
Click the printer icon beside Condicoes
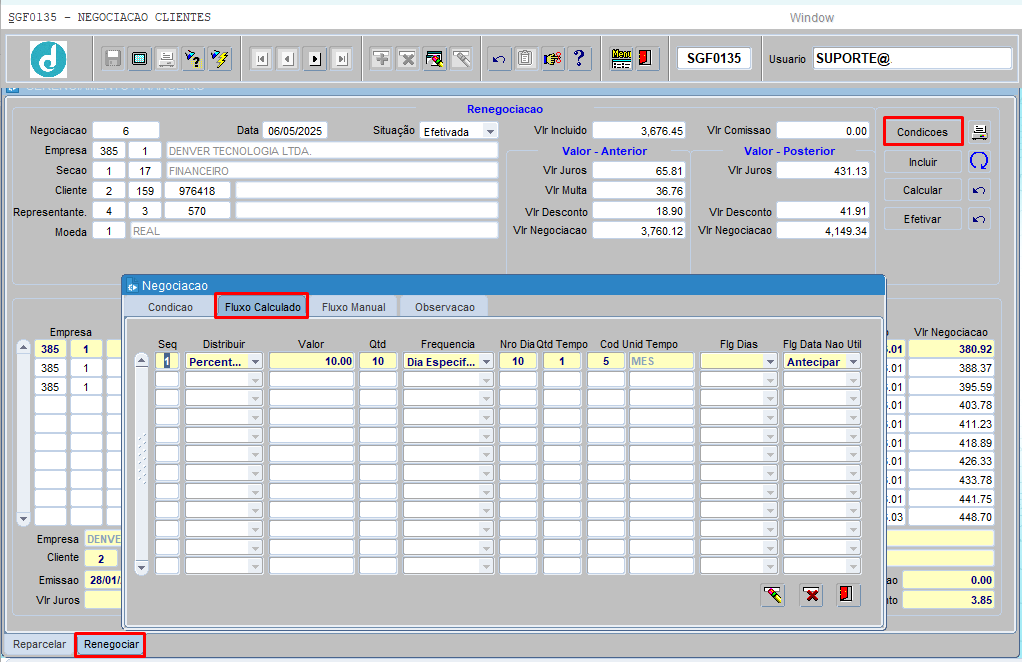pyautogui.click(x=979, y=132)
